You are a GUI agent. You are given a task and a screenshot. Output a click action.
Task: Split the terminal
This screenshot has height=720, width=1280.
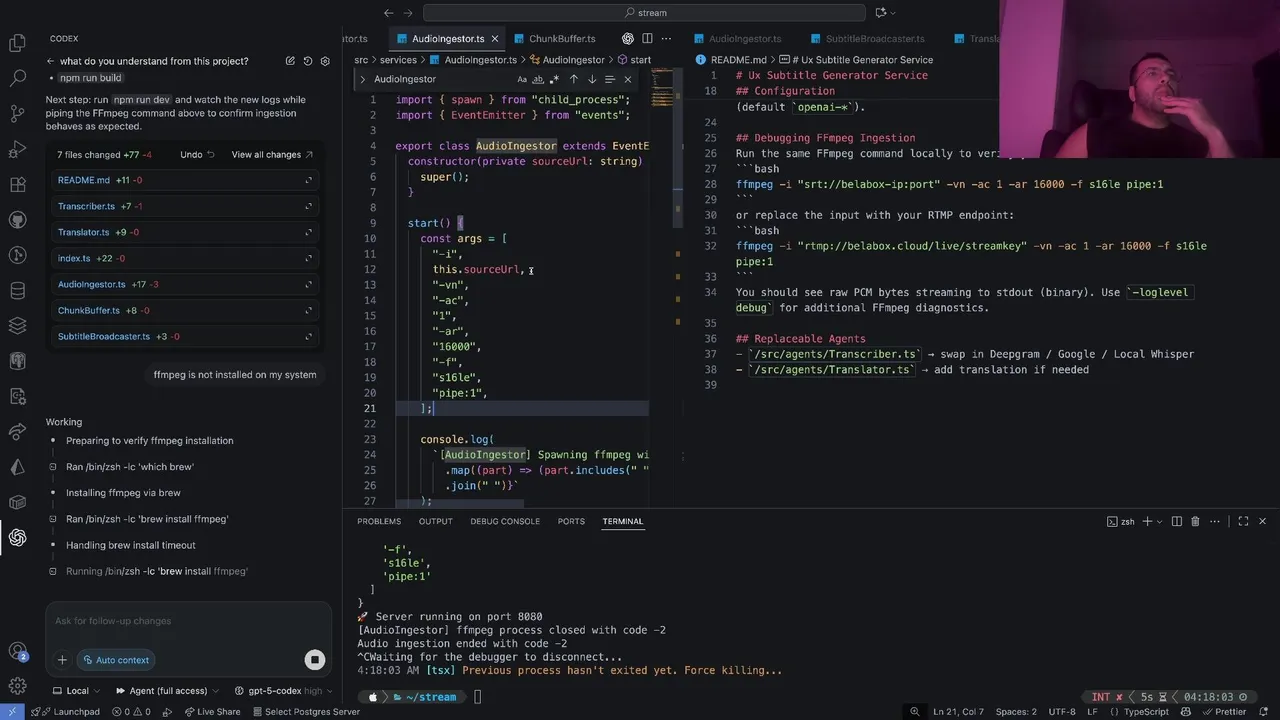point(1177,521)
